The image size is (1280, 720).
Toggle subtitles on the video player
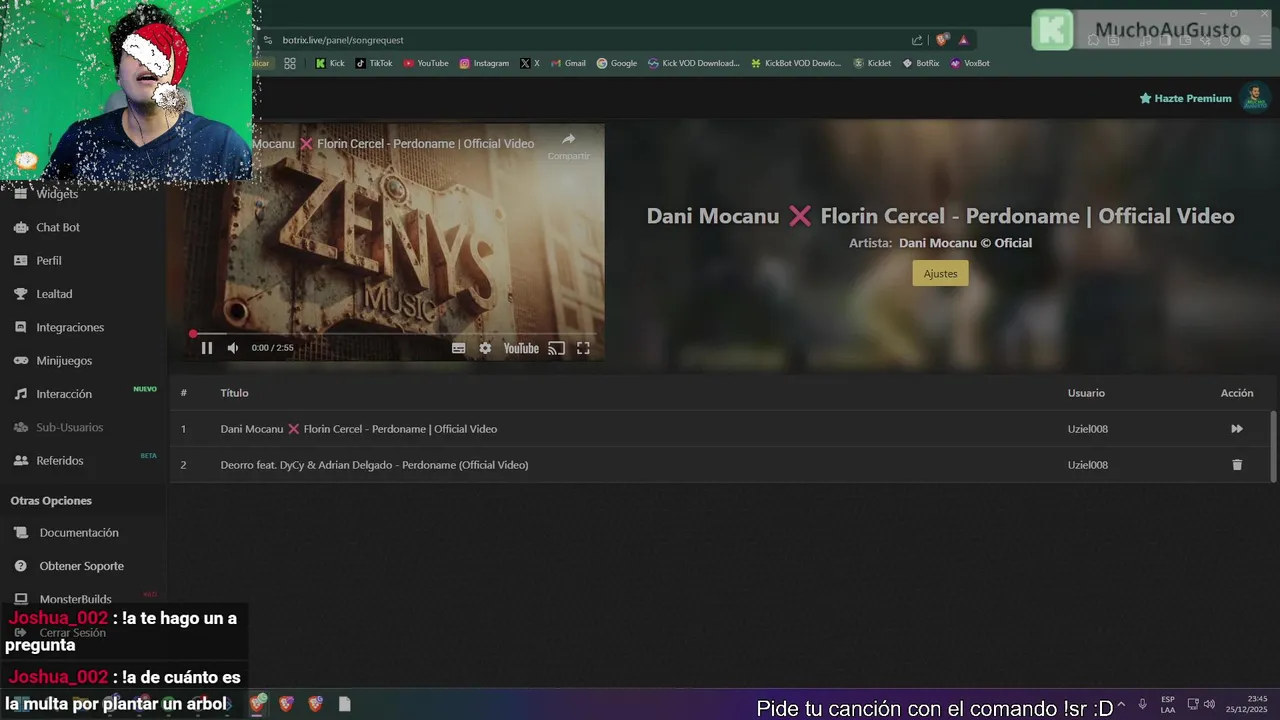tap(458, 348)
